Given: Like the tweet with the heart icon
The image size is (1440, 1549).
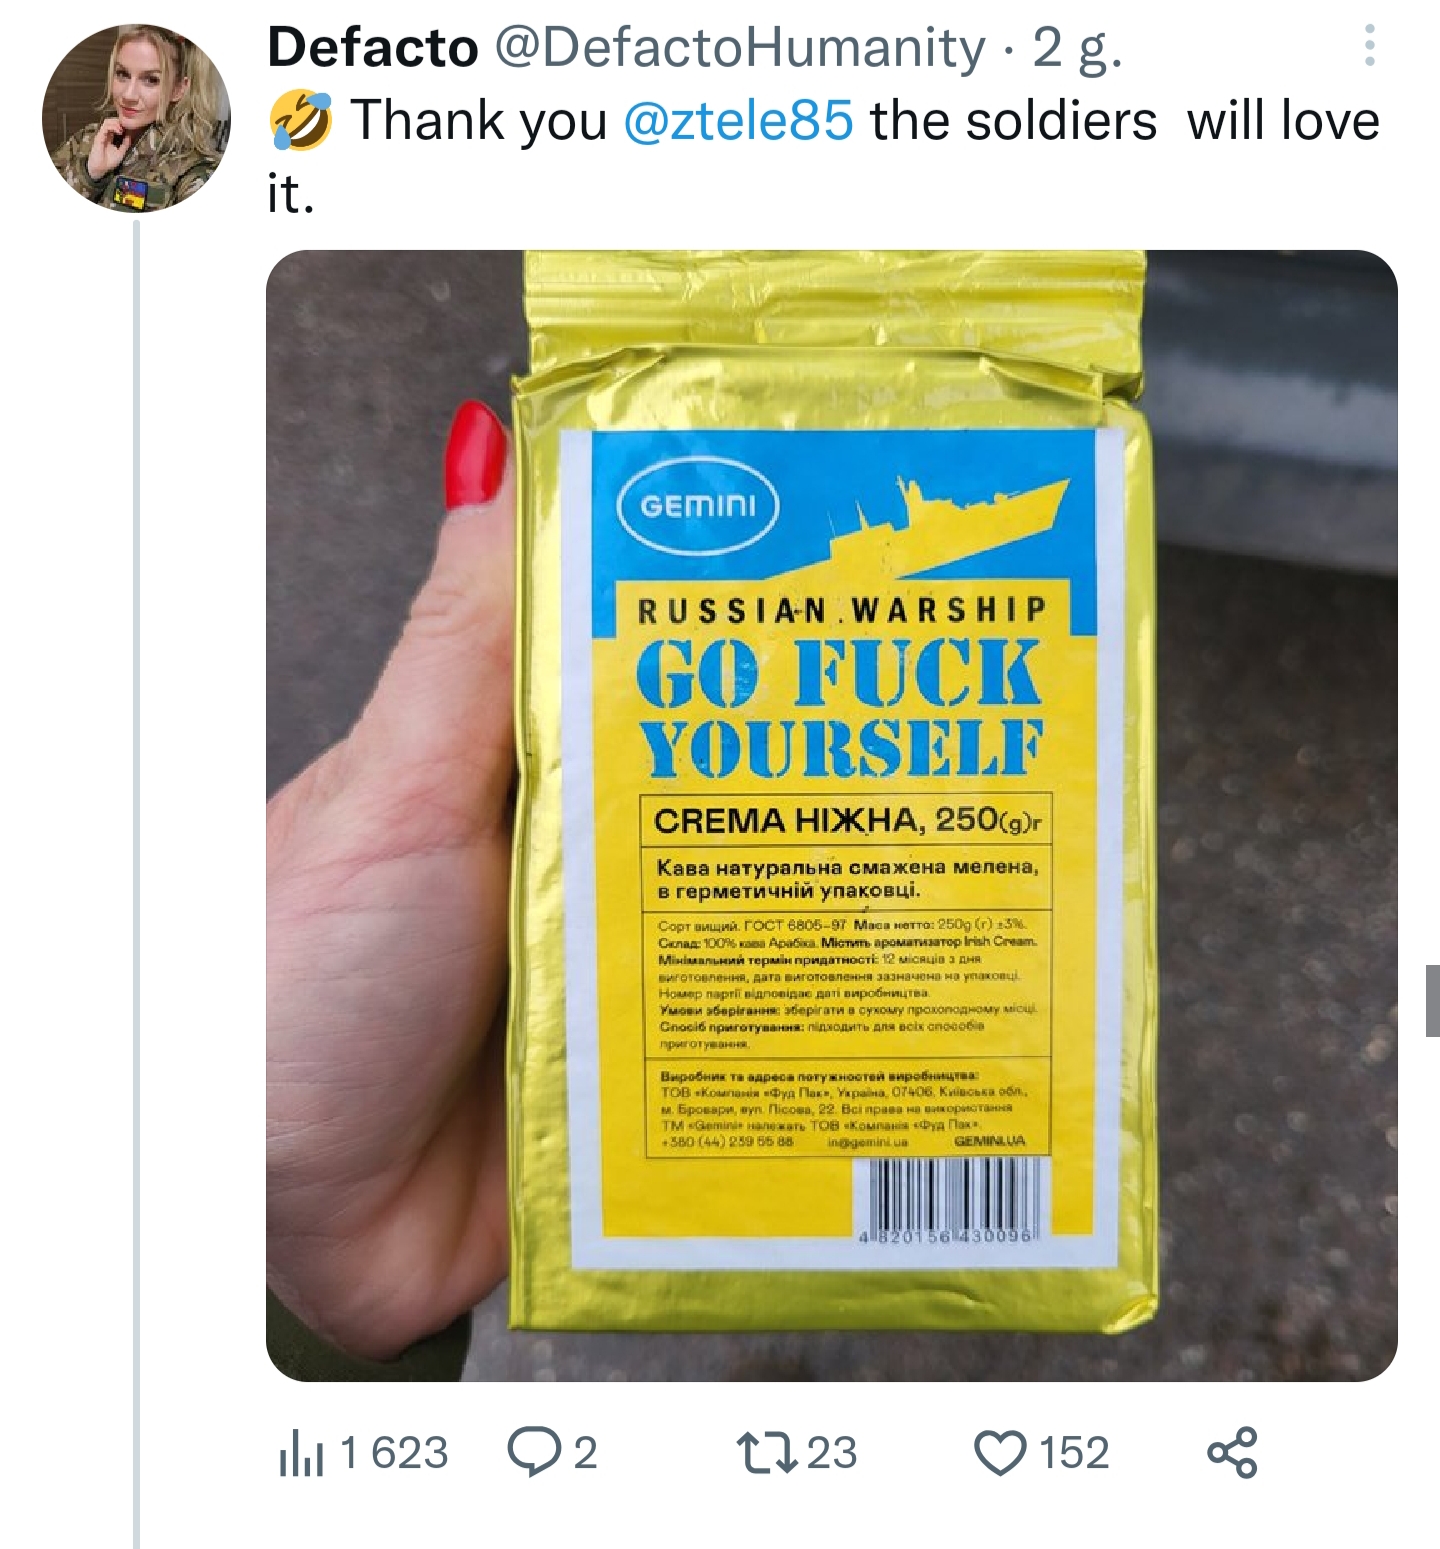Looking at the screenshot, I should (x=1001, y=1454).
